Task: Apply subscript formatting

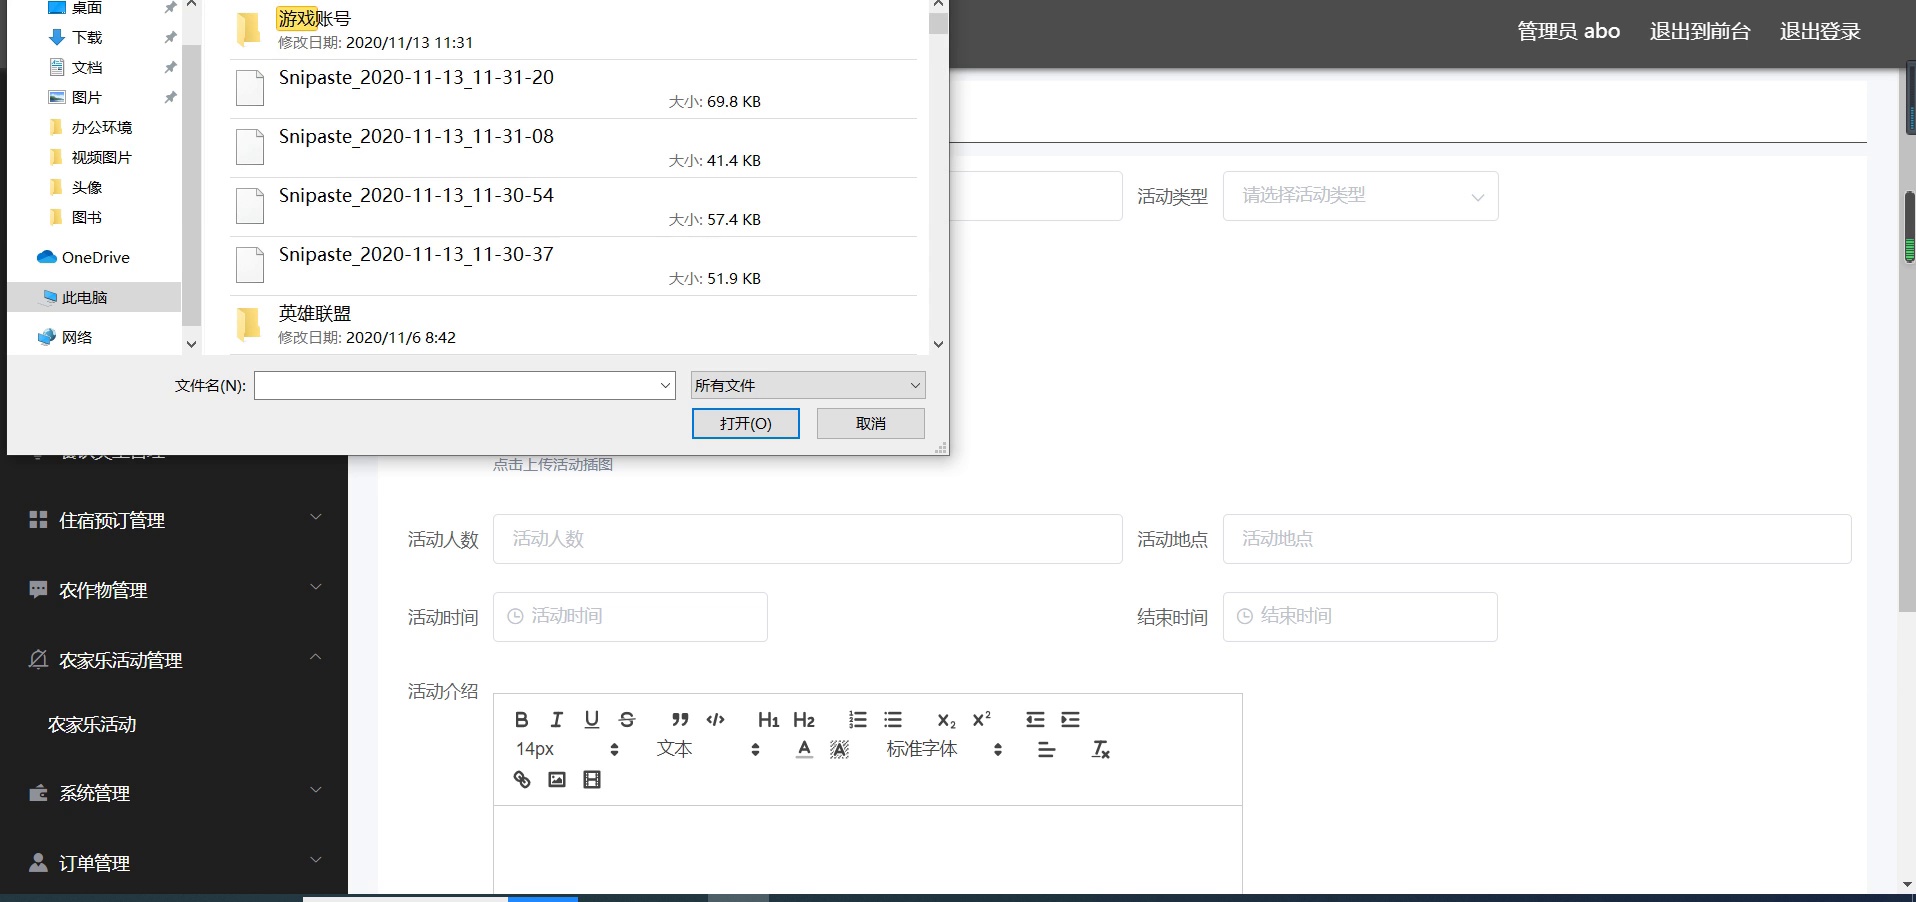Action: [x=946, y=720]
